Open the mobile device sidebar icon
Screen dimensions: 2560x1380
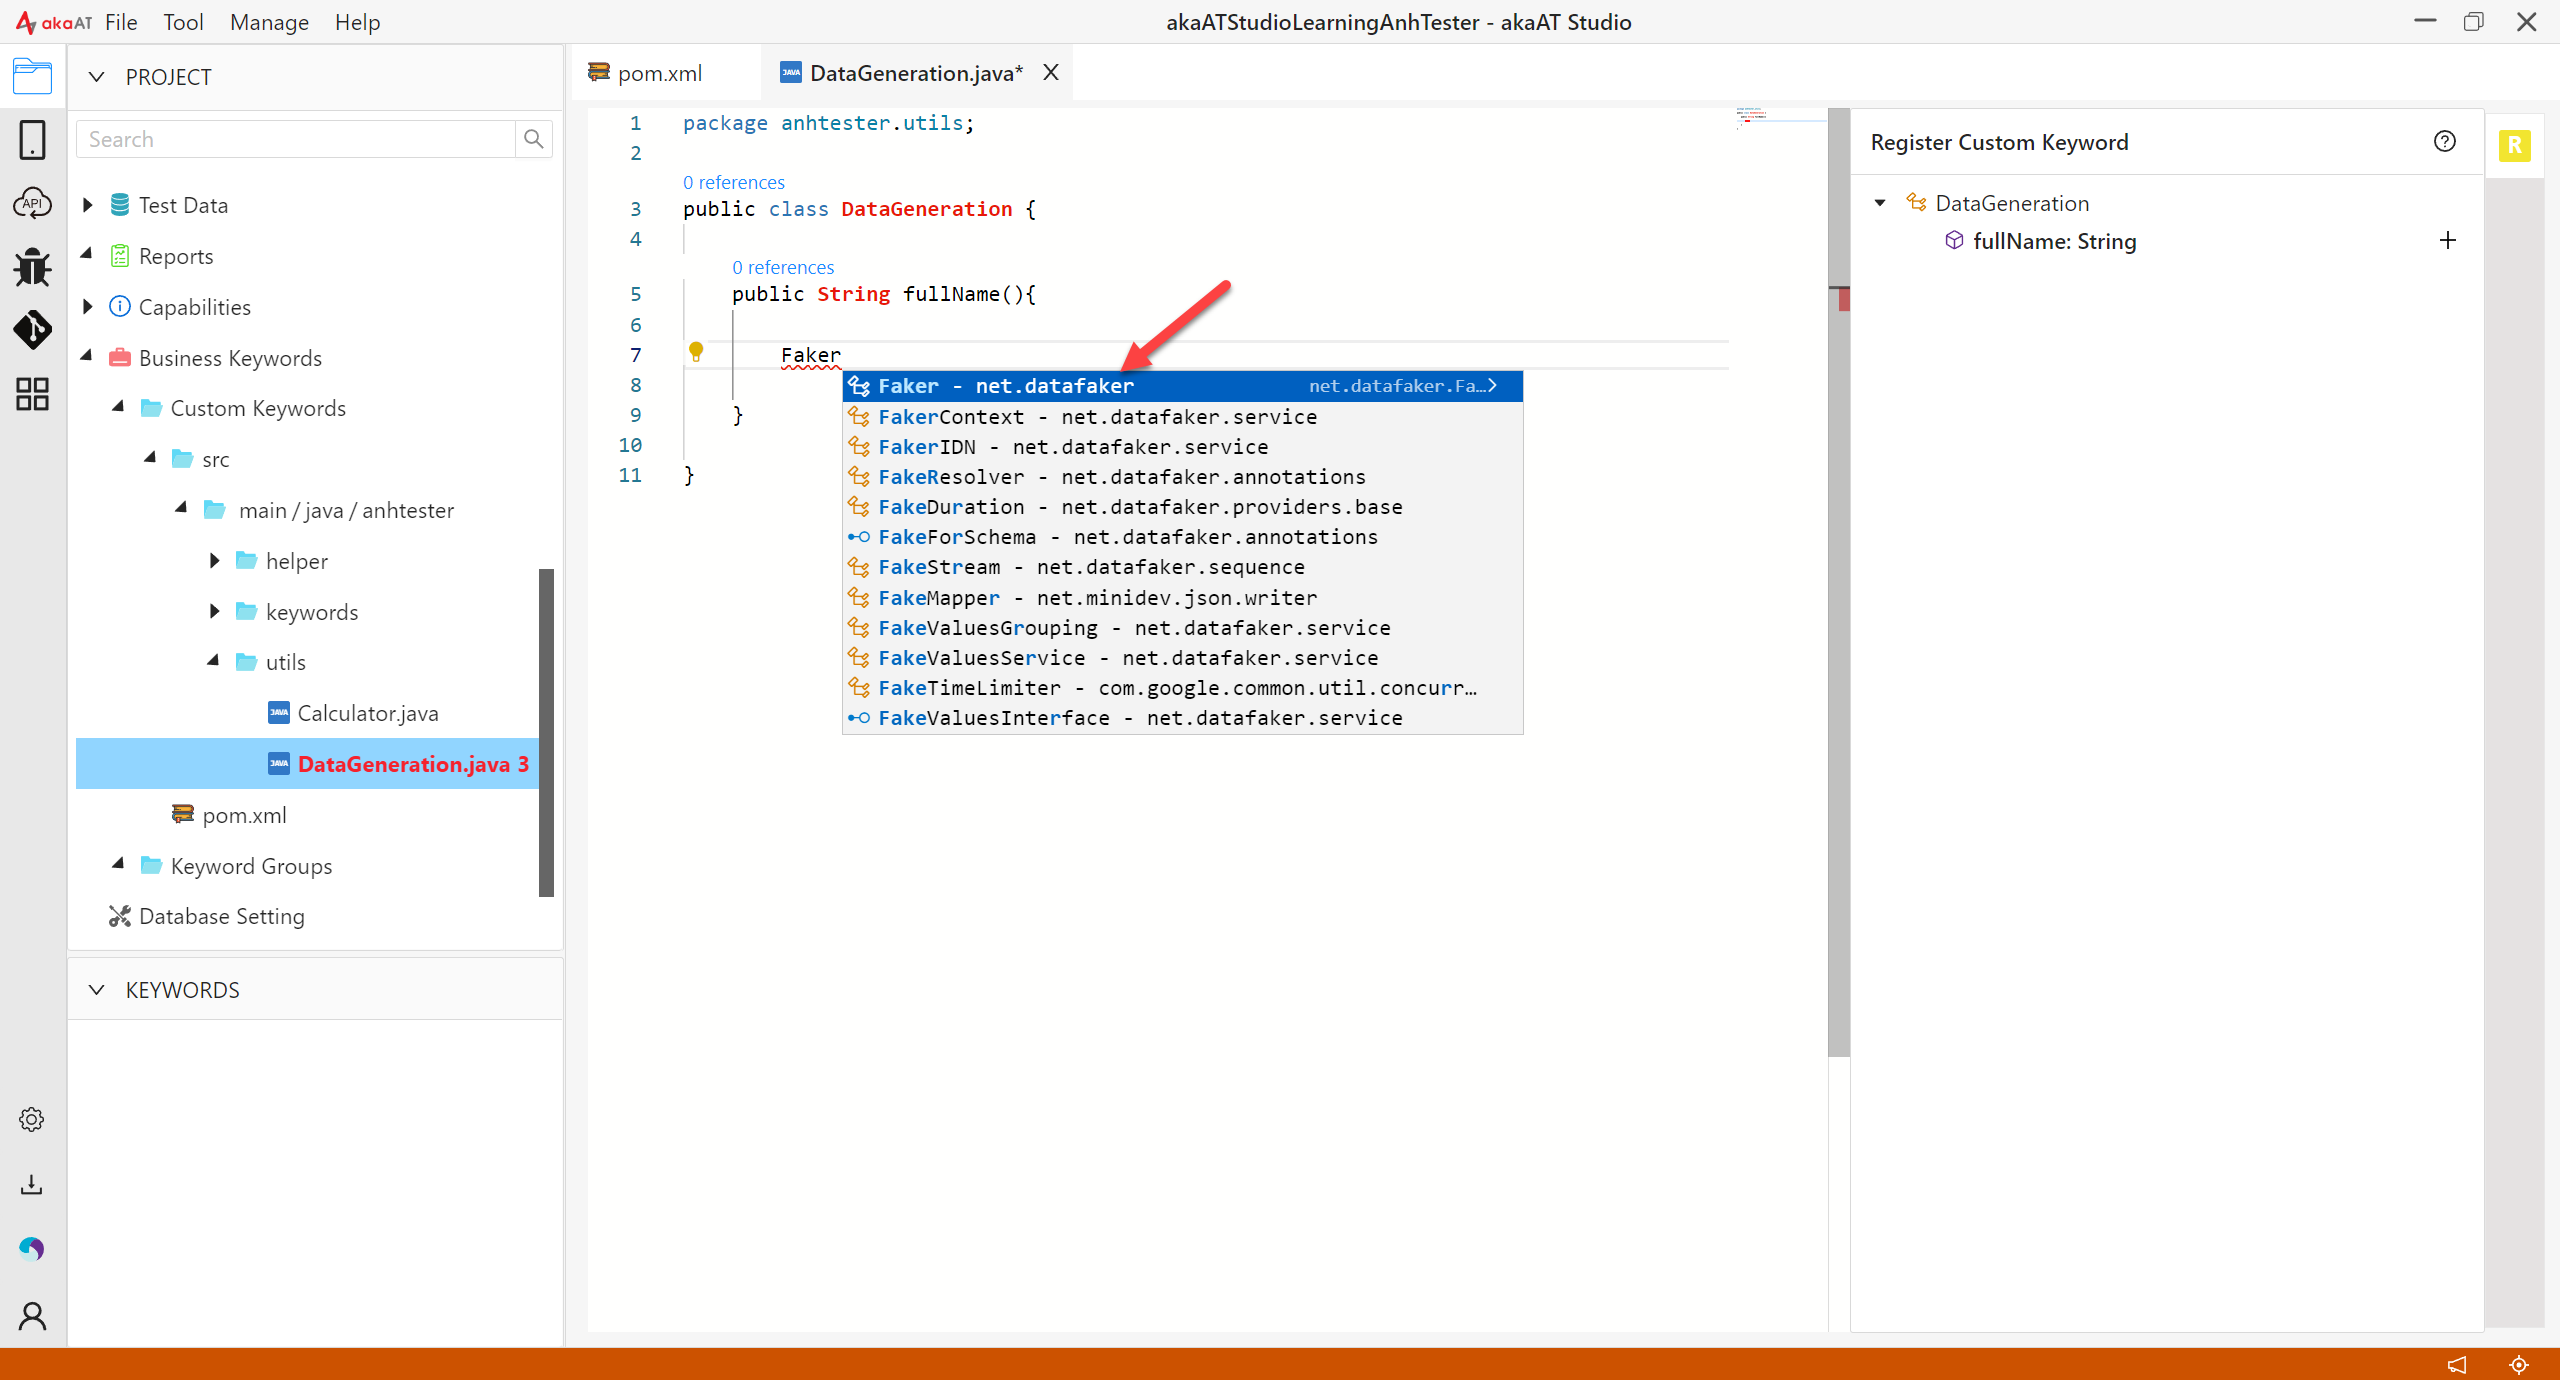tap(32, 140)
